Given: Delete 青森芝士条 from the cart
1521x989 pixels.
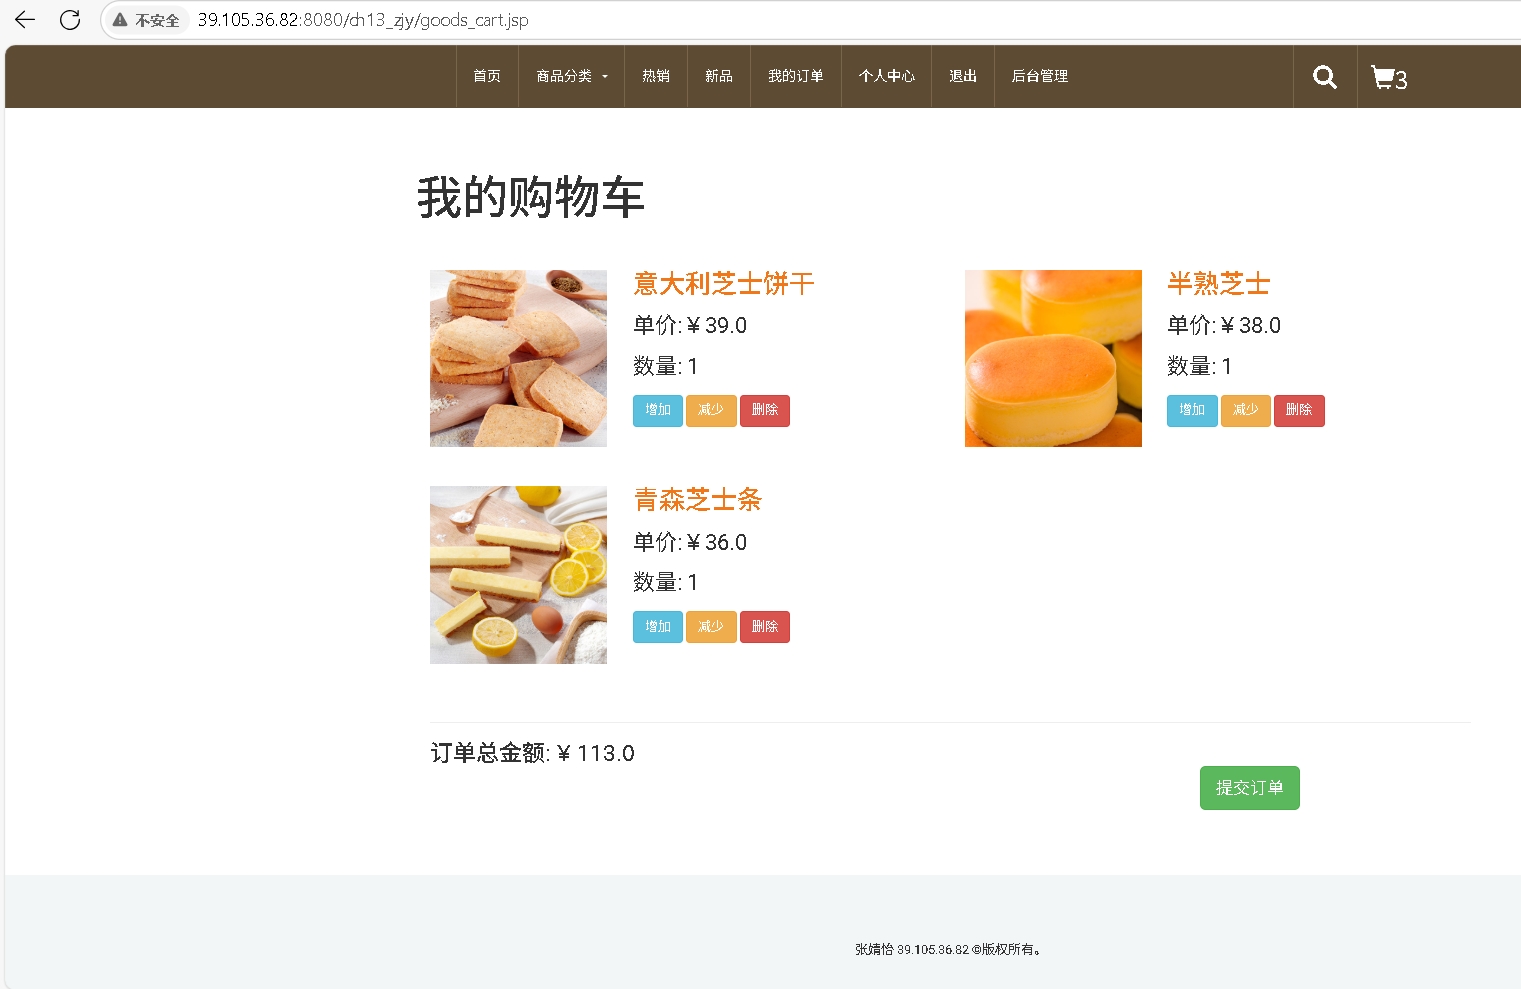Looking at the screenshot, I should [x=764, y=627].
